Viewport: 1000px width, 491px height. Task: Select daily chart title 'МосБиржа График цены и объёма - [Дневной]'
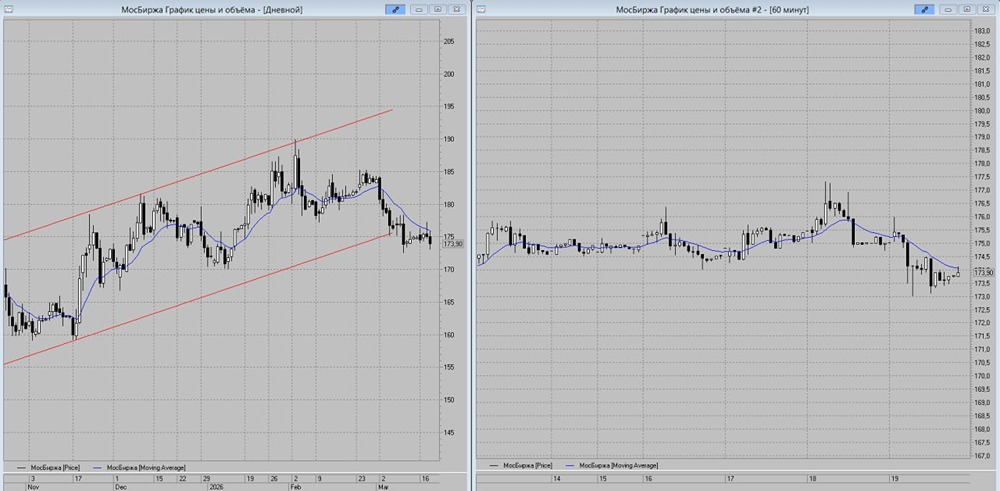pos(212,10)
